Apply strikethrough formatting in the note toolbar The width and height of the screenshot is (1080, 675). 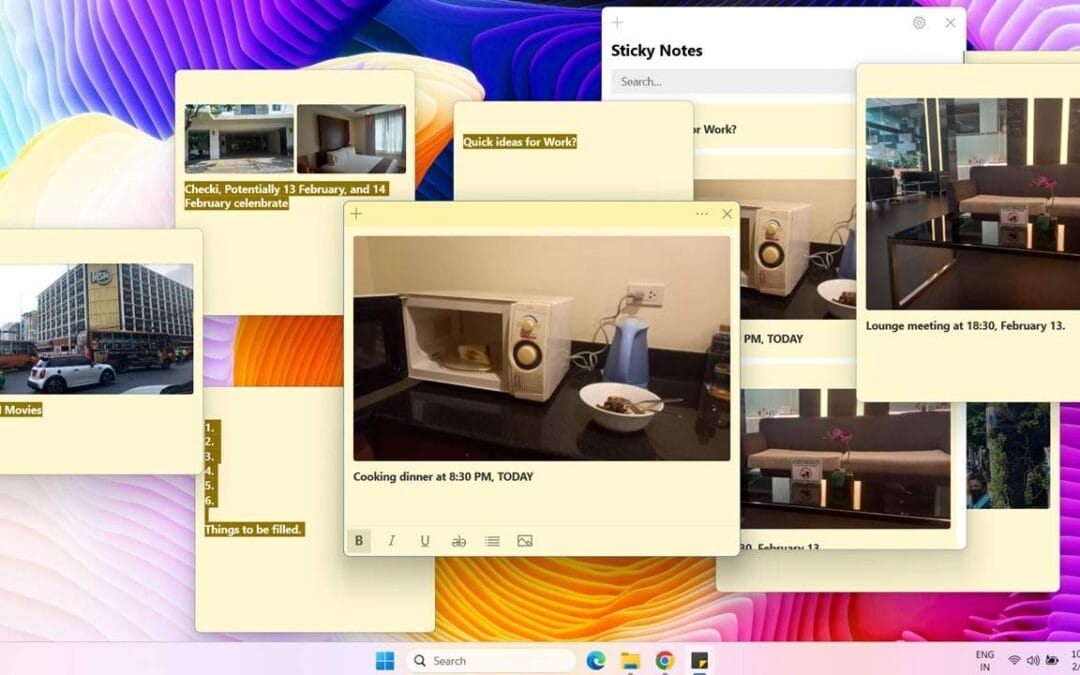point(458,540)
